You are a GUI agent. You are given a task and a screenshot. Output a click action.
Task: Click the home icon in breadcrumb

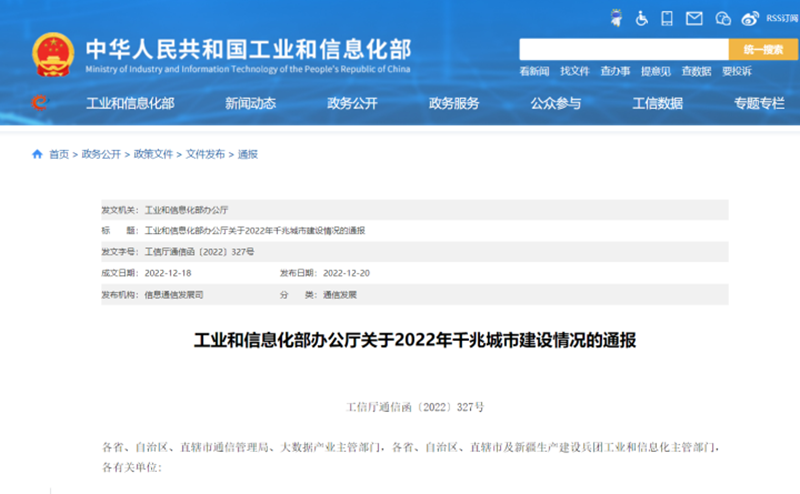click(x=37, y=154)
